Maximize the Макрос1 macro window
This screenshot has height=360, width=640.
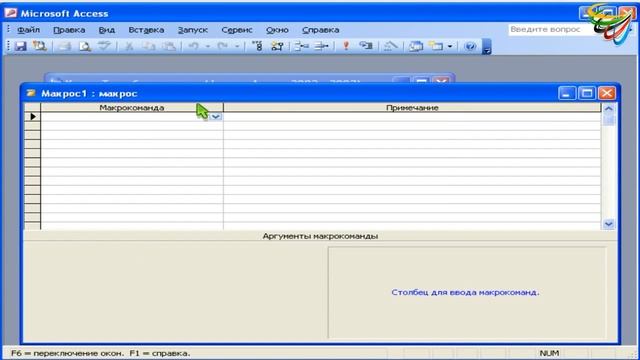tap(587, 93)
